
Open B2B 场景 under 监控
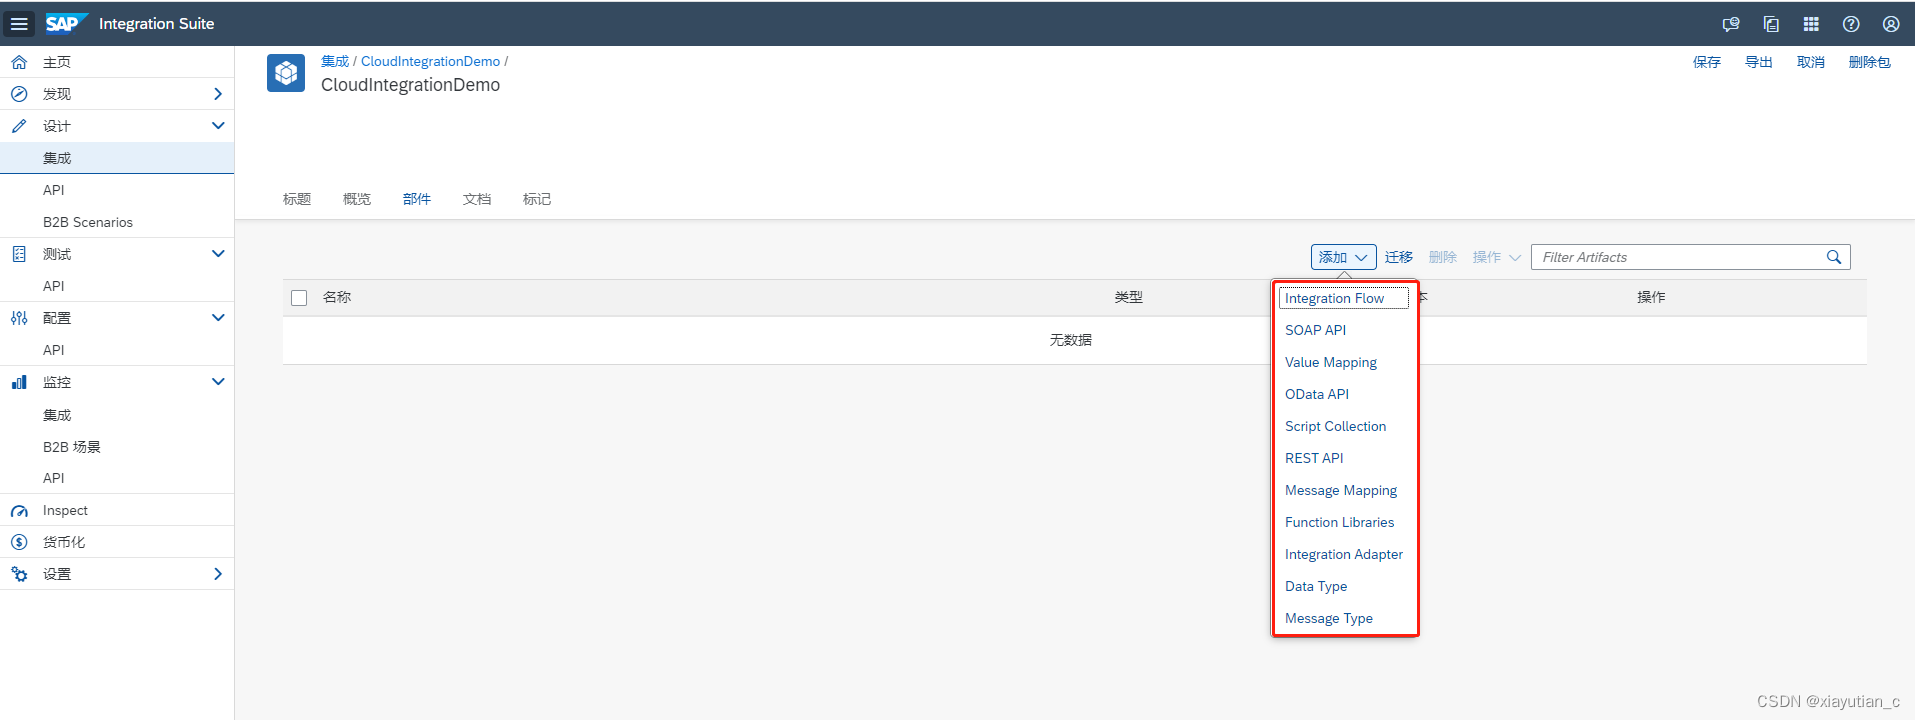pyautogui.click(x=117, y=447)
